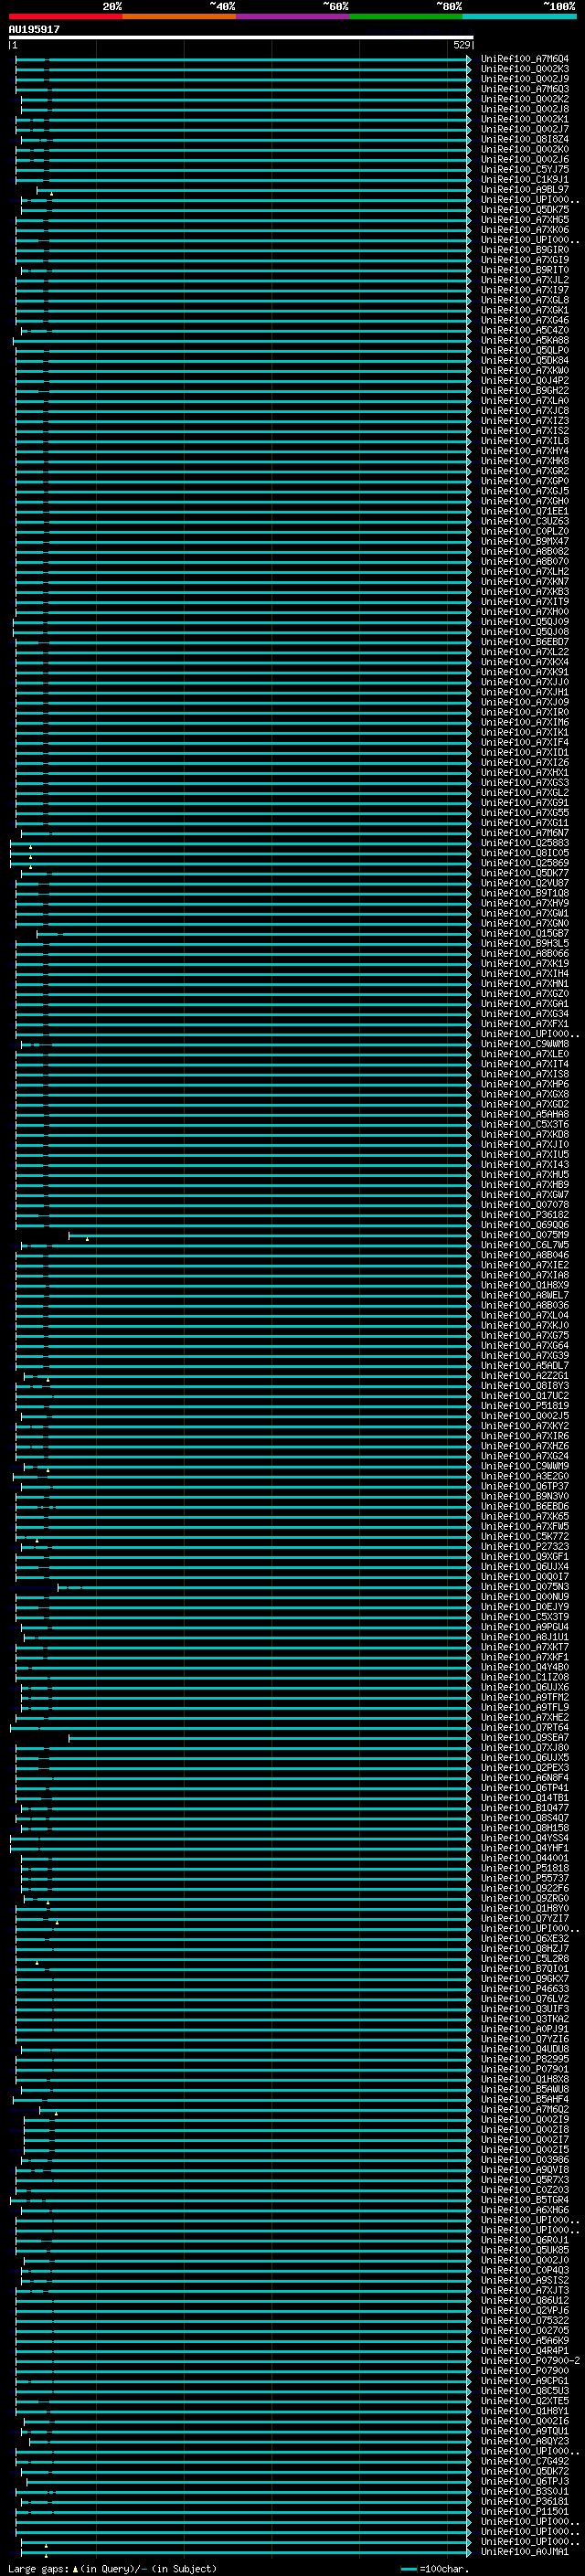Select label UniRef100_Q86U12

[x=525, y=2300]
